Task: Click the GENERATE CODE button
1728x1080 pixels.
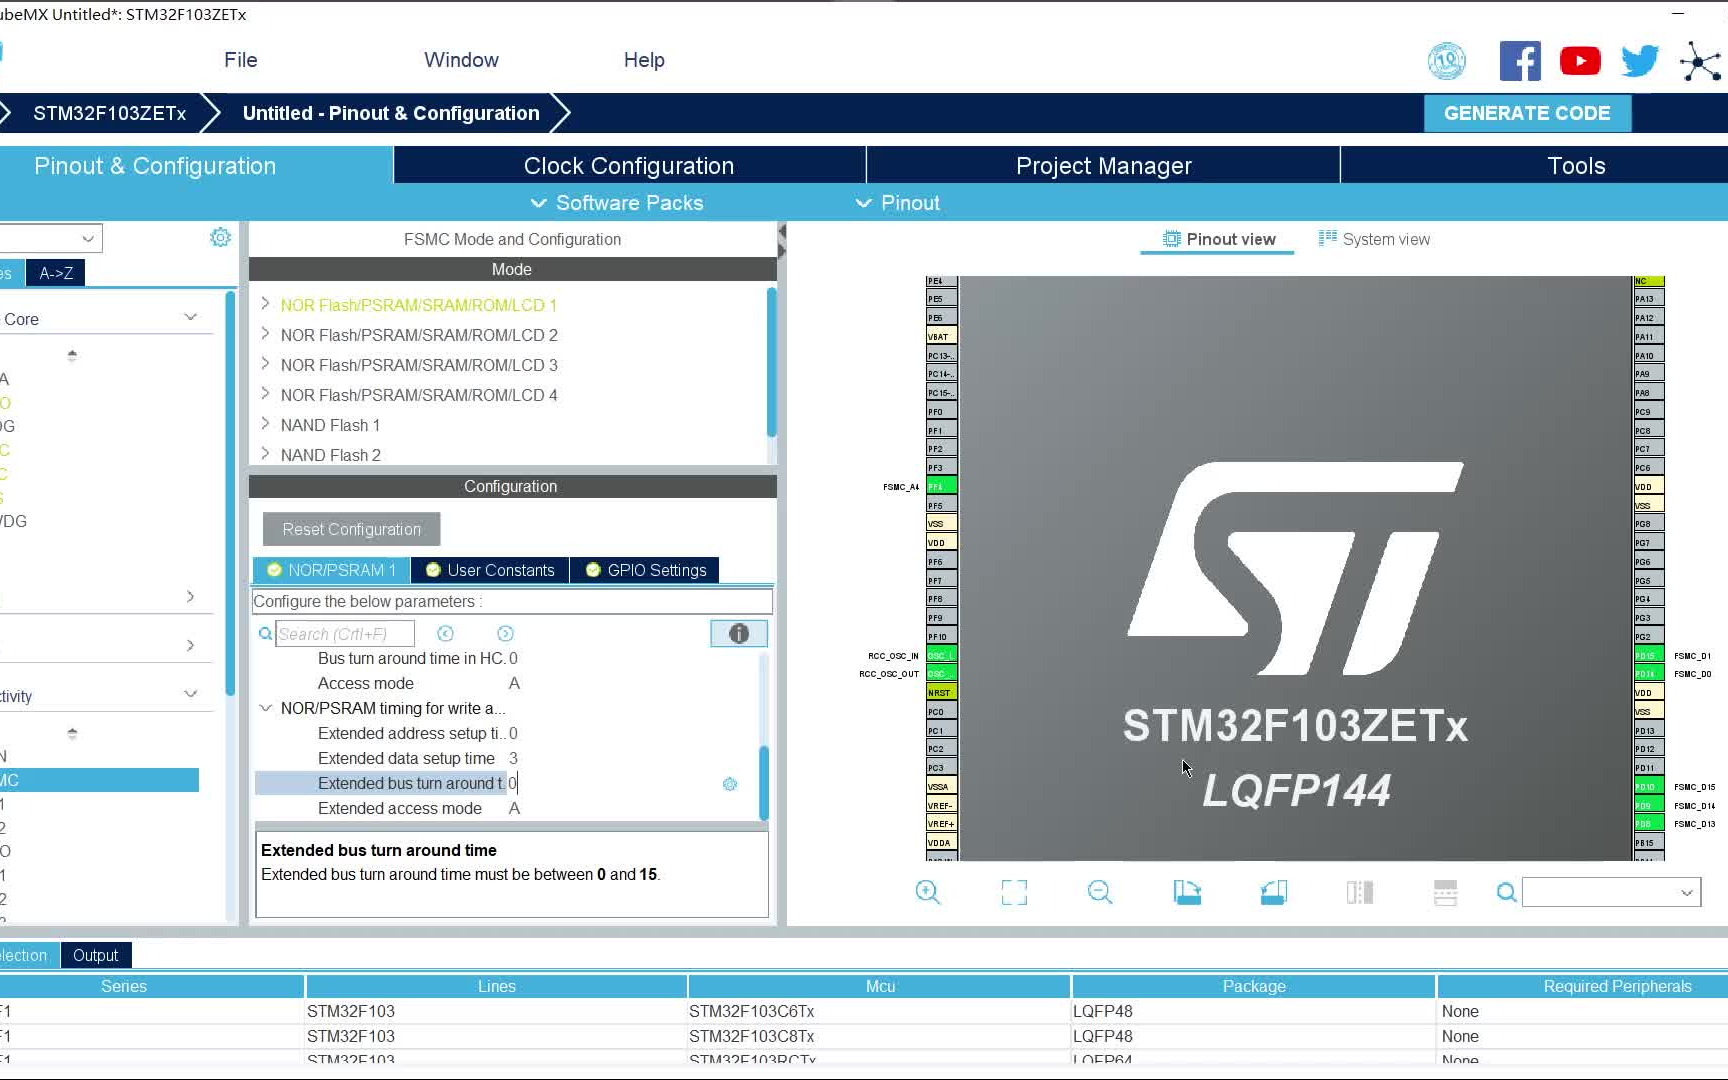Action: (x=1527, y=113)
